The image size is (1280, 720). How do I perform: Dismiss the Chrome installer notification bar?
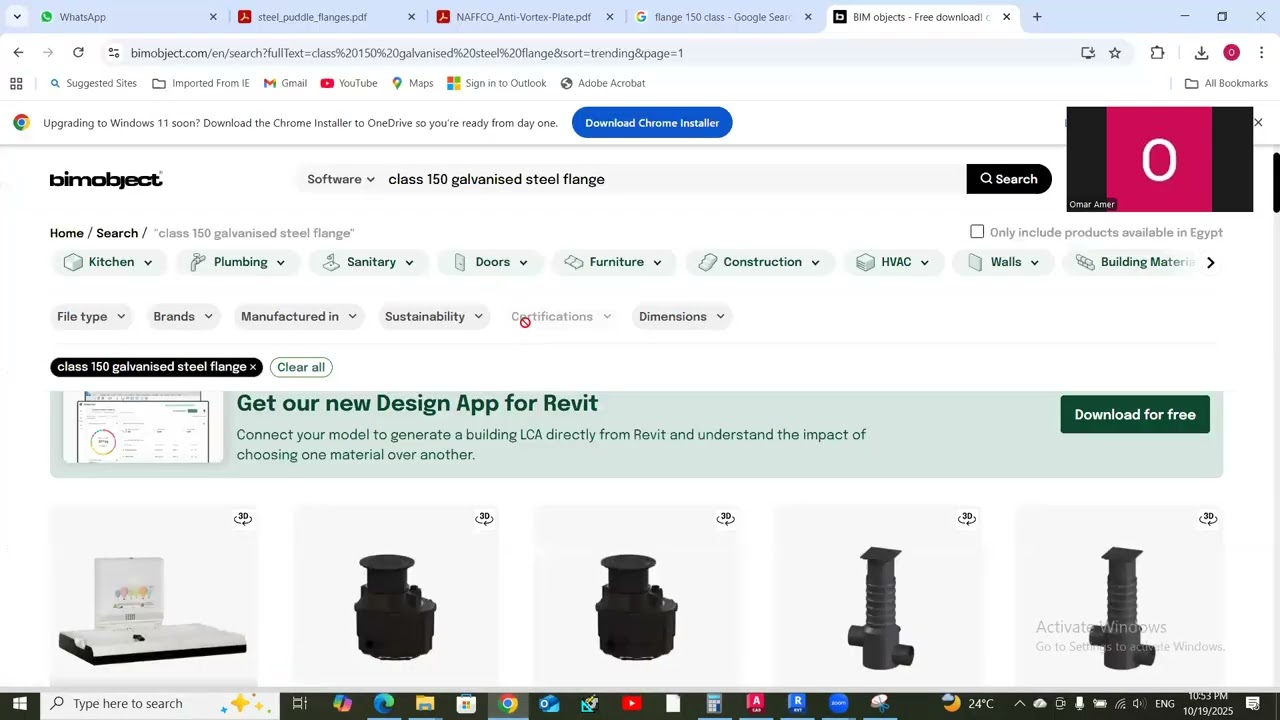click(x=1258, y=122)
